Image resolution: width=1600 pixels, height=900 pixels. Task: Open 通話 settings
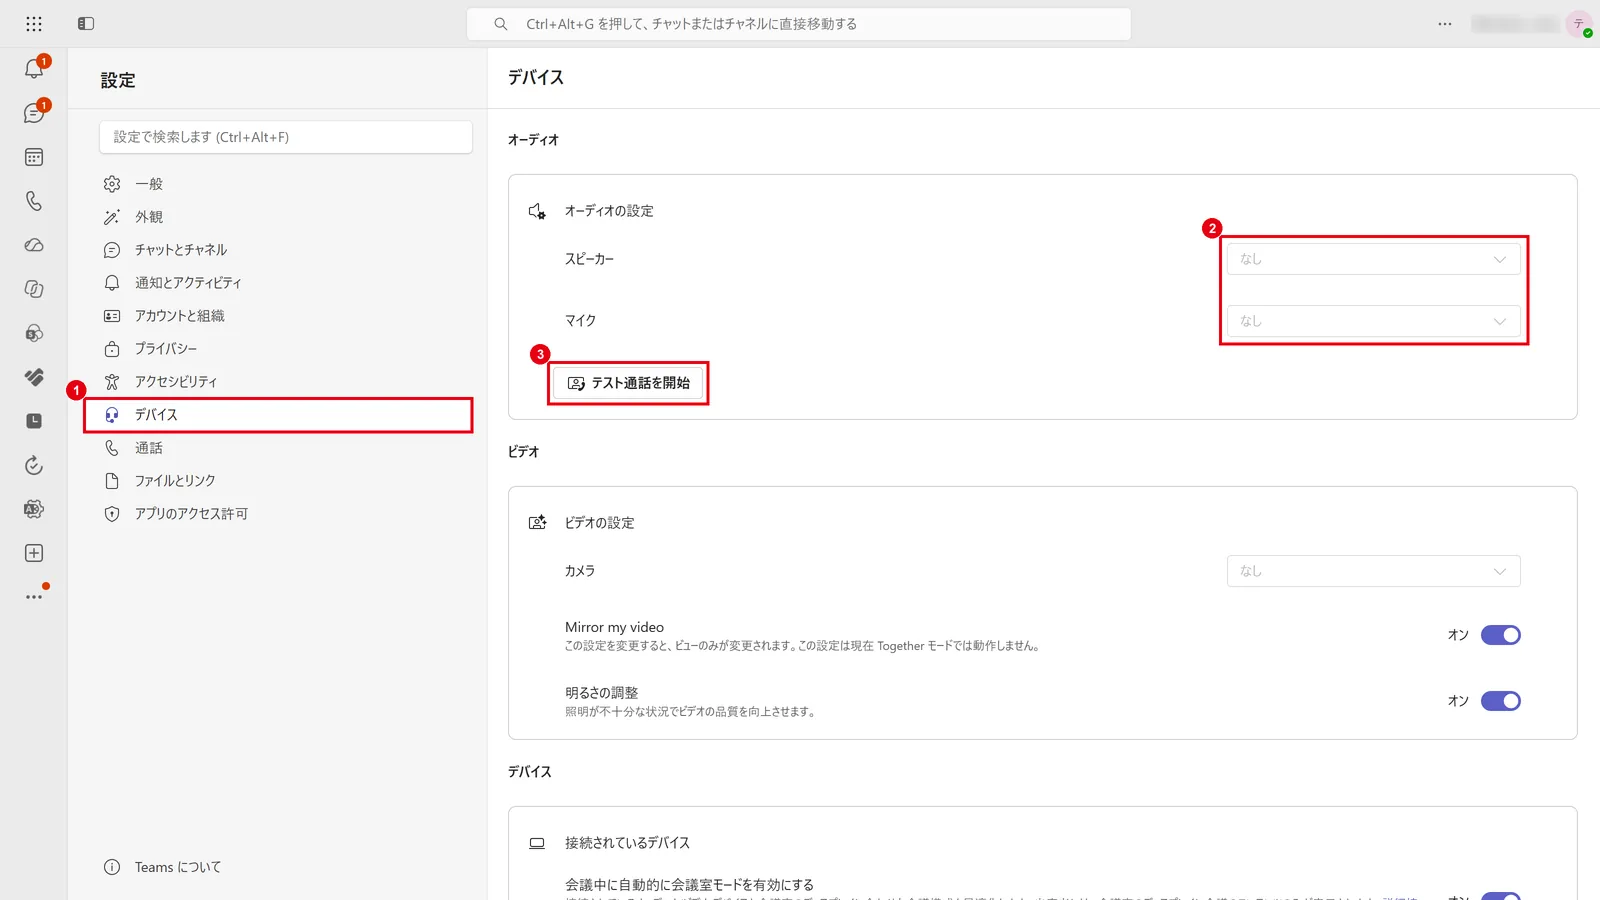click(286, 448)
